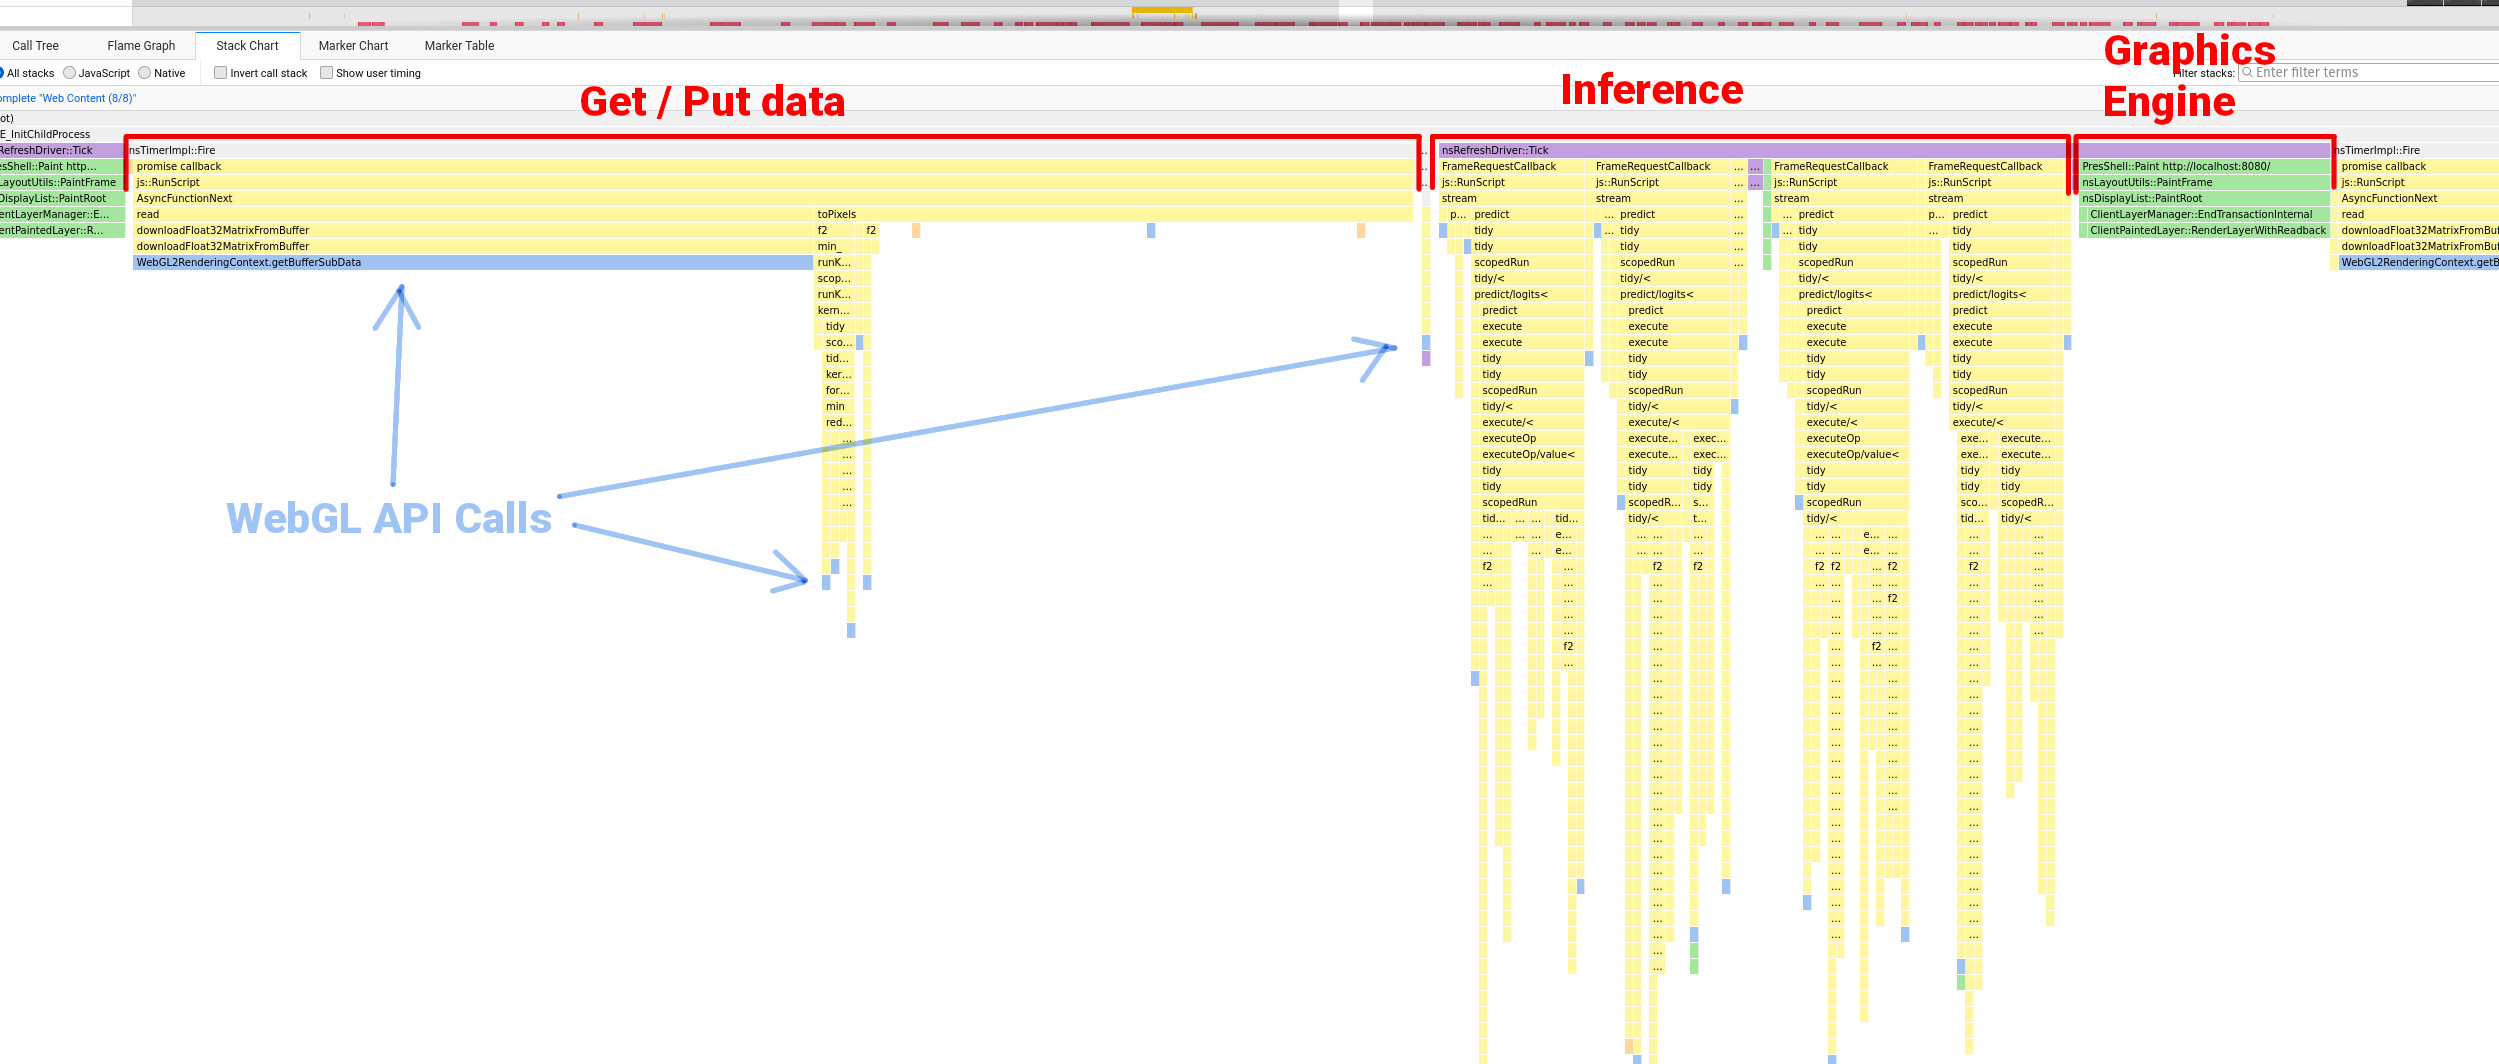Toggle the Show user timing checkbox
Viewport: 2499px width, 1064px height.
(x=326, y=73)
